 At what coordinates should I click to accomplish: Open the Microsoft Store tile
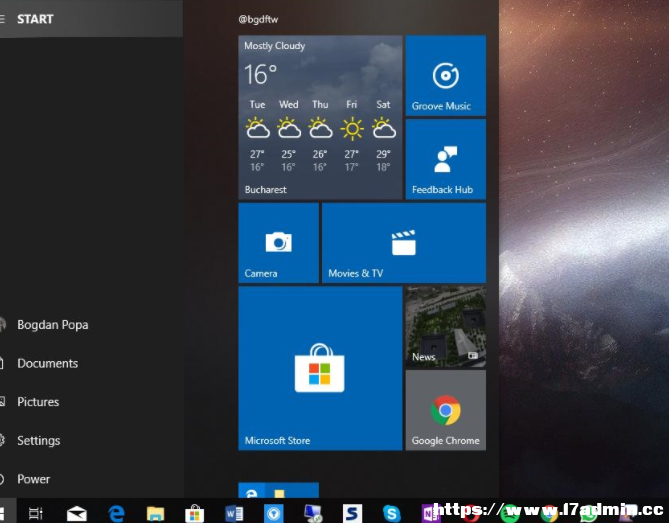(320, 368)
